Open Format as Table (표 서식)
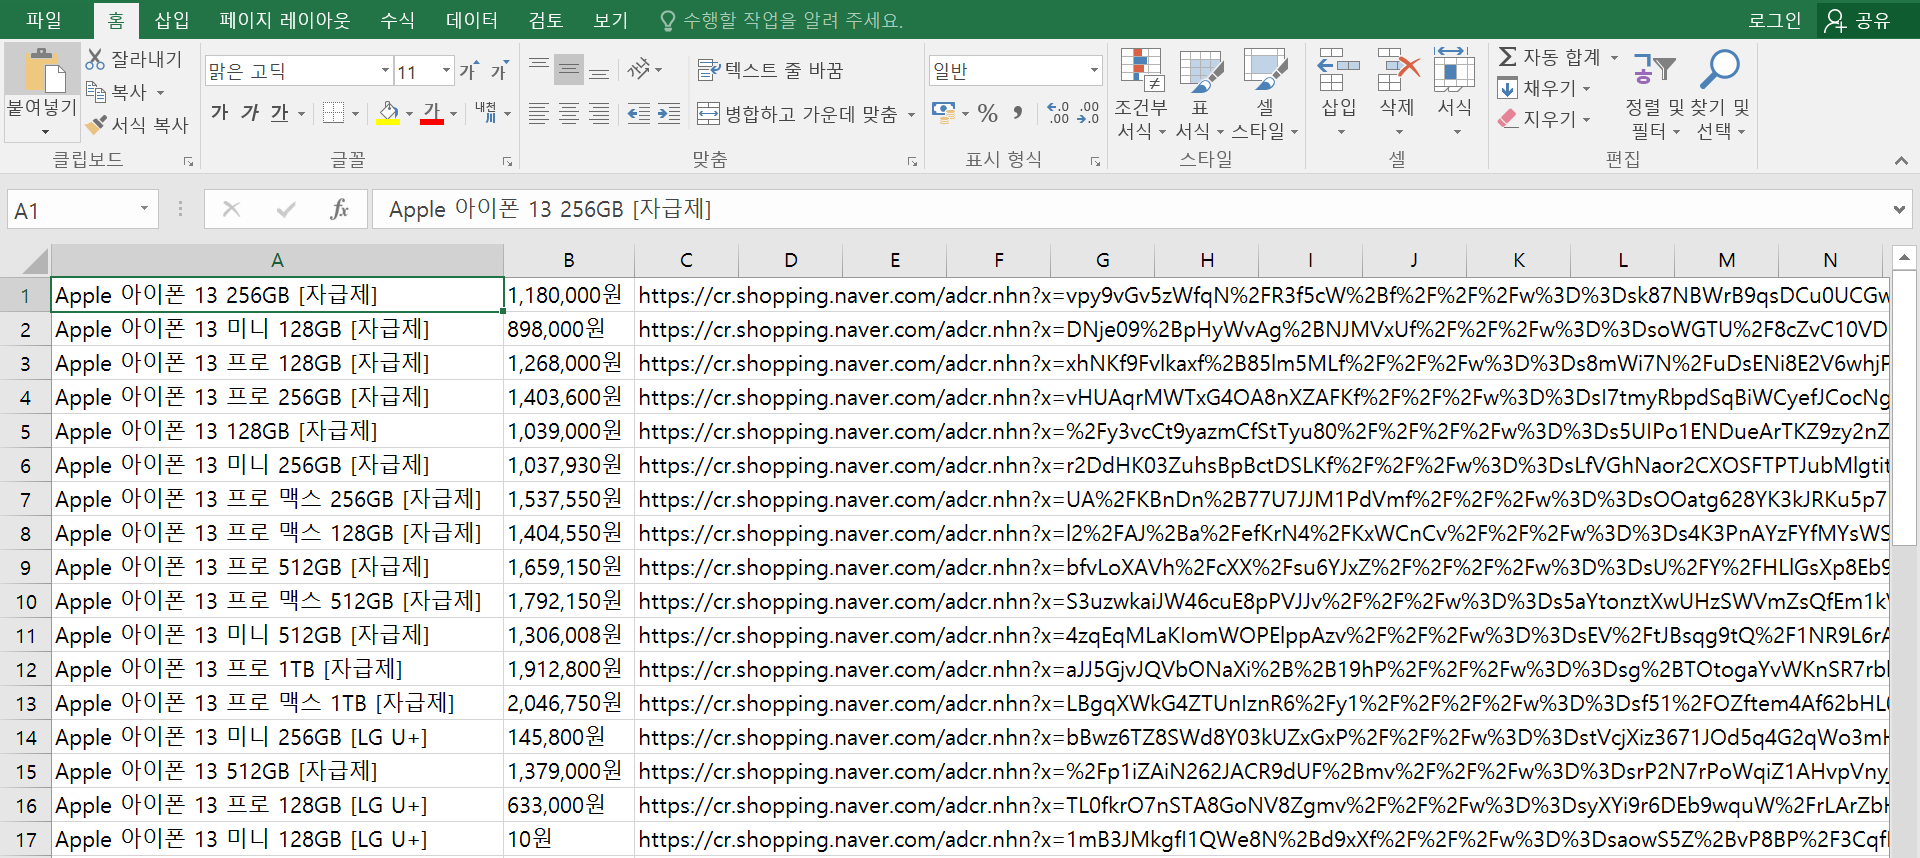 [1200, 94]
